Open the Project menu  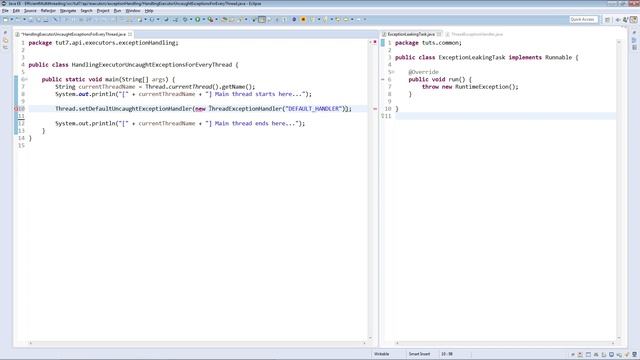pyautogui.click(x=103, y=11)
